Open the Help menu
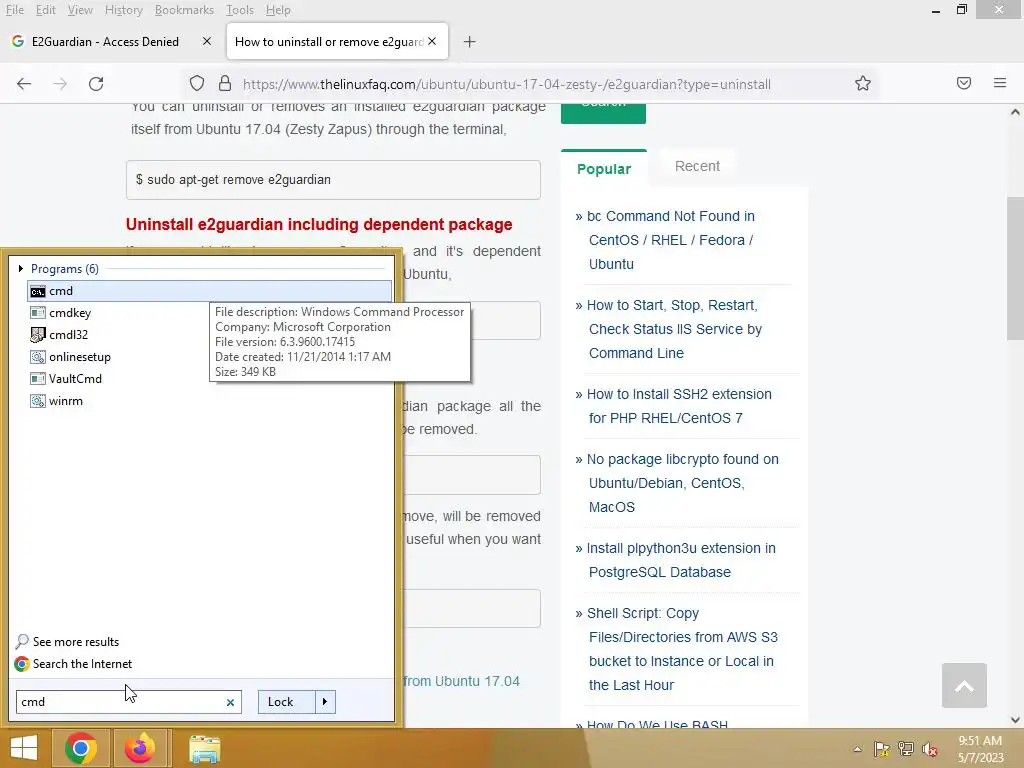 tap(278, 10)
